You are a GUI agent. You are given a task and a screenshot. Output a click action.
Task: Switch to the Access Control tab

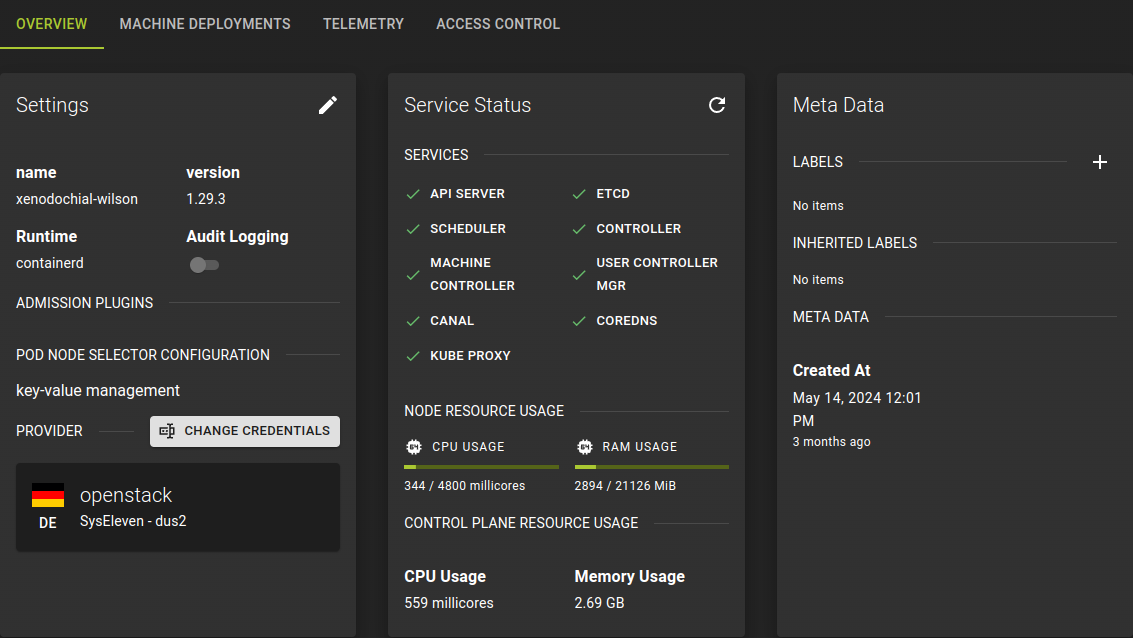(497, 23)
